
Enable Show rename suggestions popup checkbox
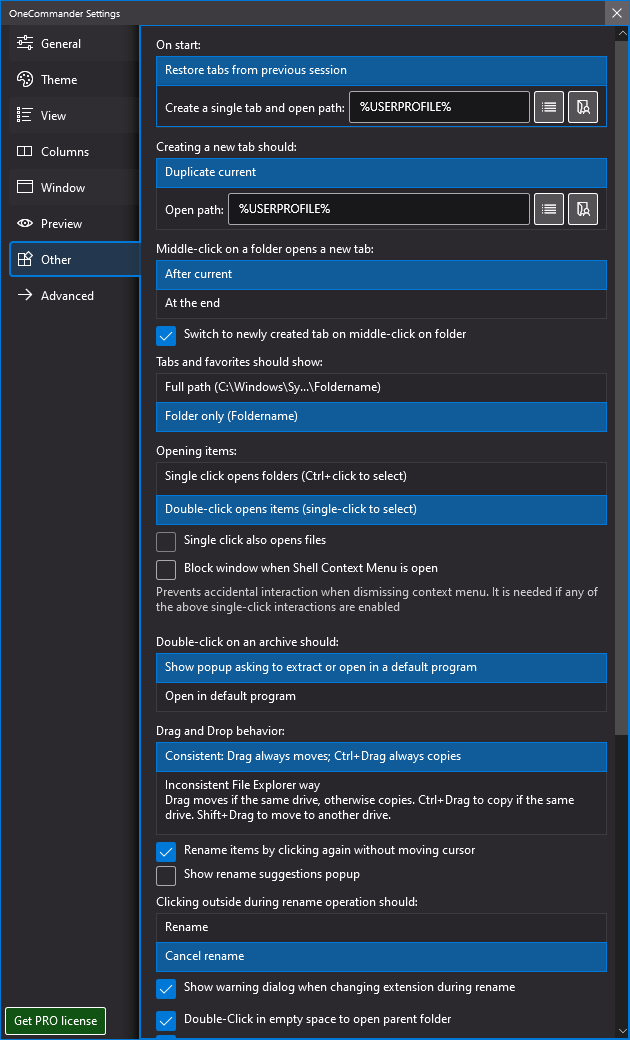(x=166, y=875)
